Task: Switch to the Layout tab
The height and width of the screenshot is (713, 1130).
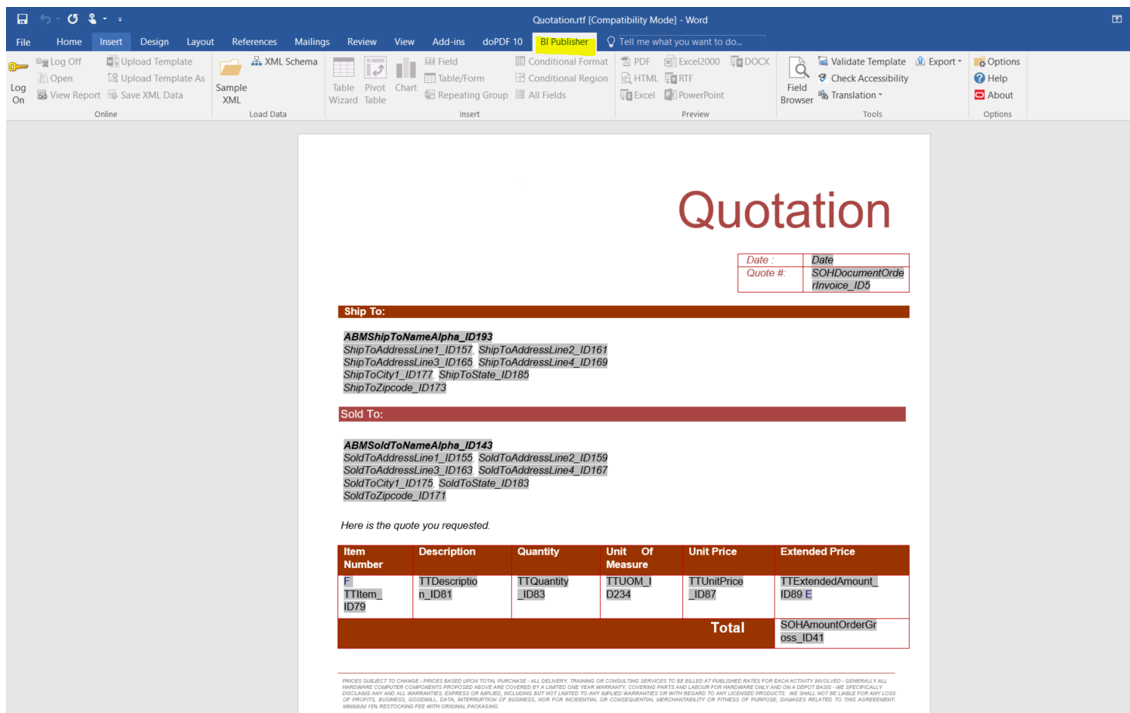Action: pos(200,42)
